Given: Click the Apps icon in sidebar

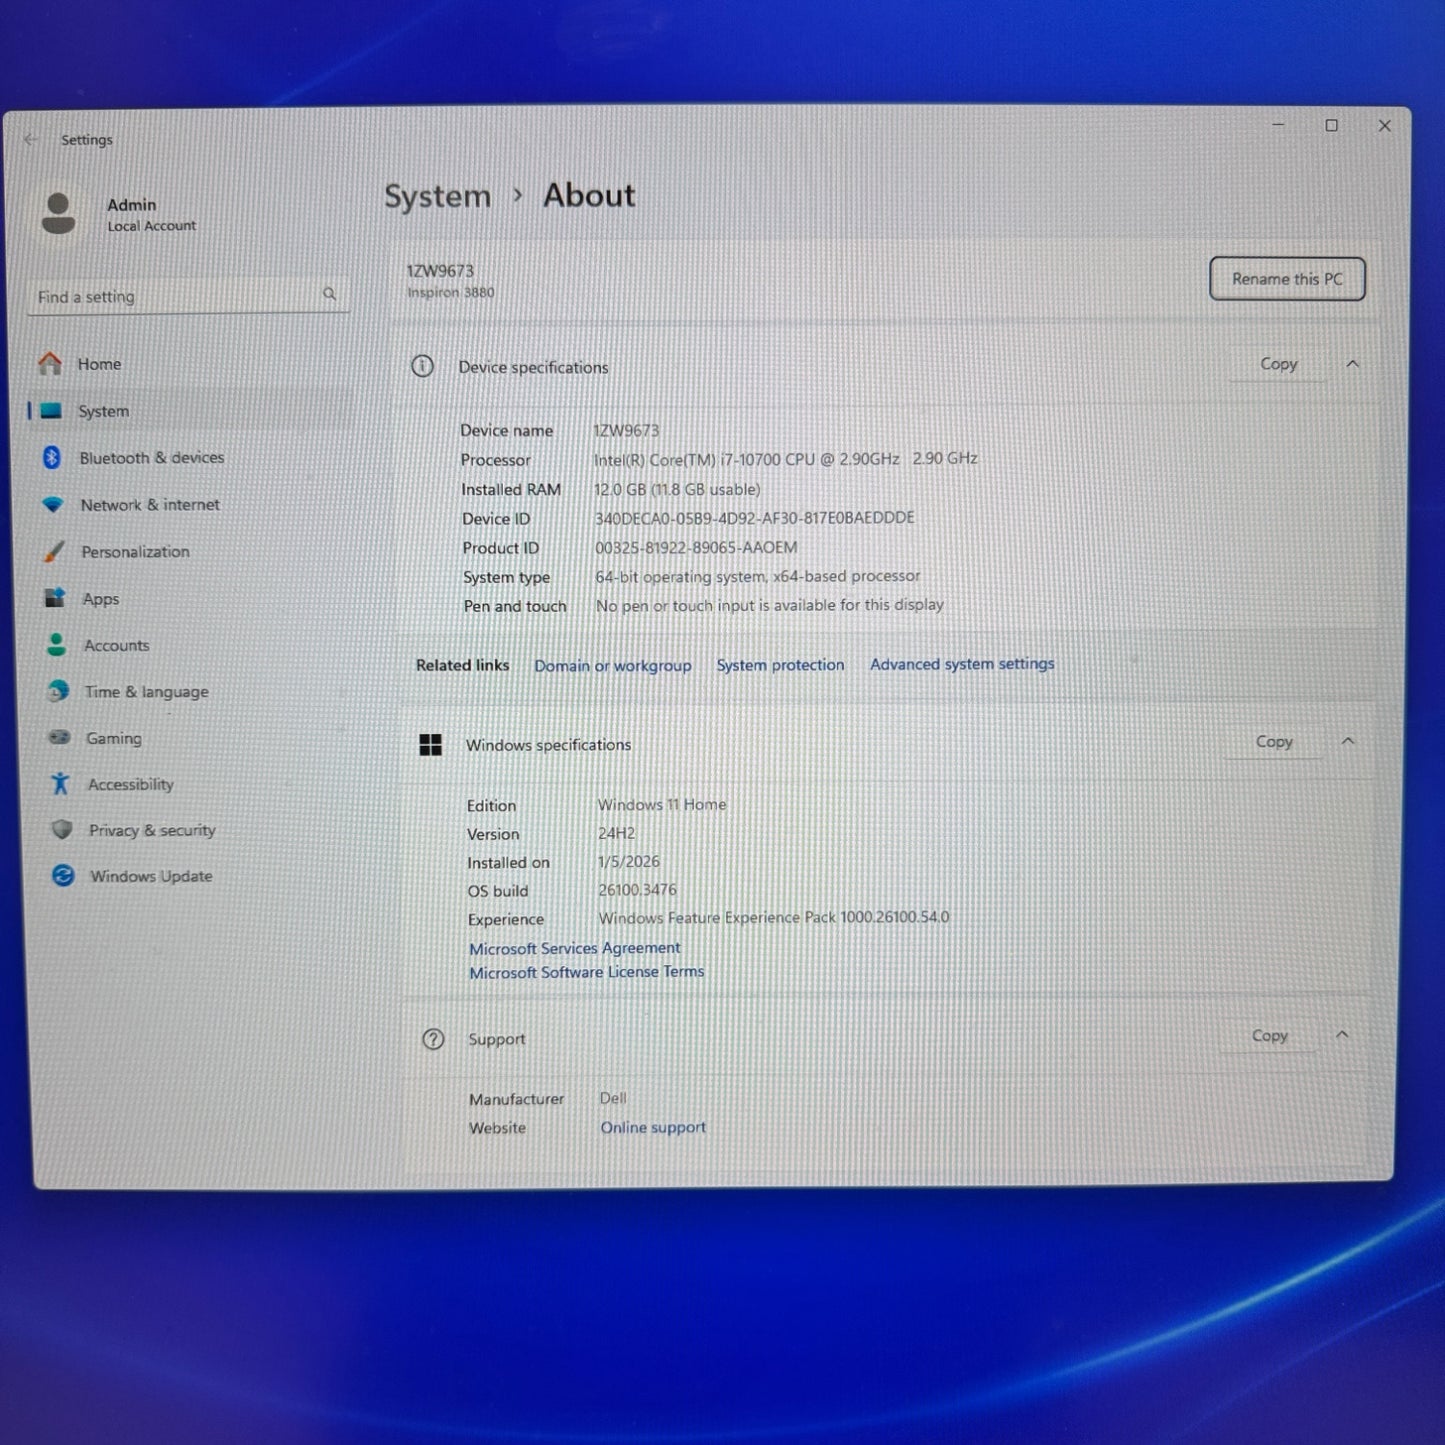Looking at the screenshot, I should pyautogui.click(x=55, y=598).
